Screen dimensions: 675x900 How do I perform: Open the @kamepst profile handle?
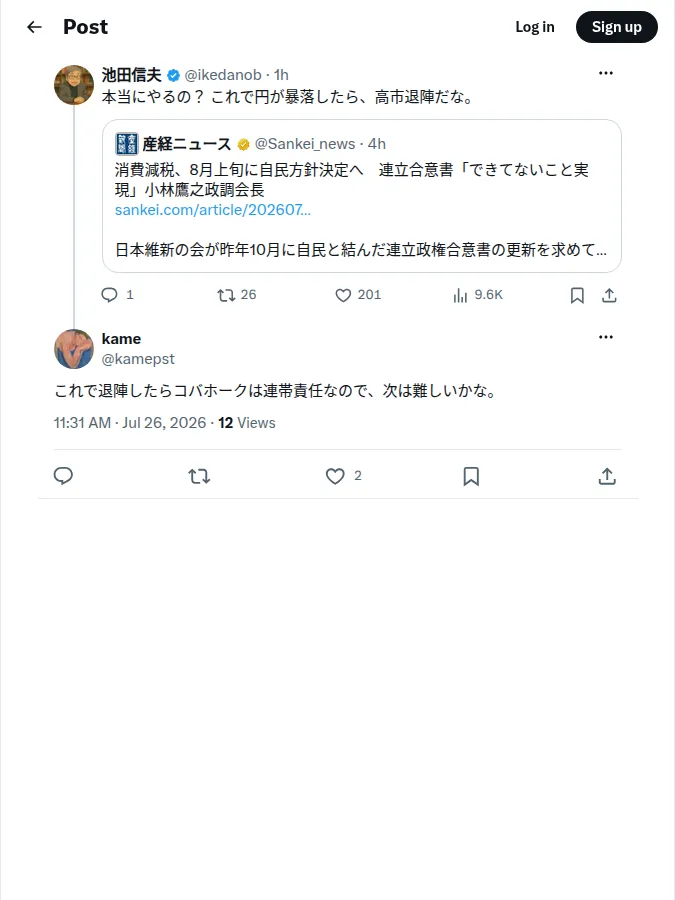pos(138,359)
